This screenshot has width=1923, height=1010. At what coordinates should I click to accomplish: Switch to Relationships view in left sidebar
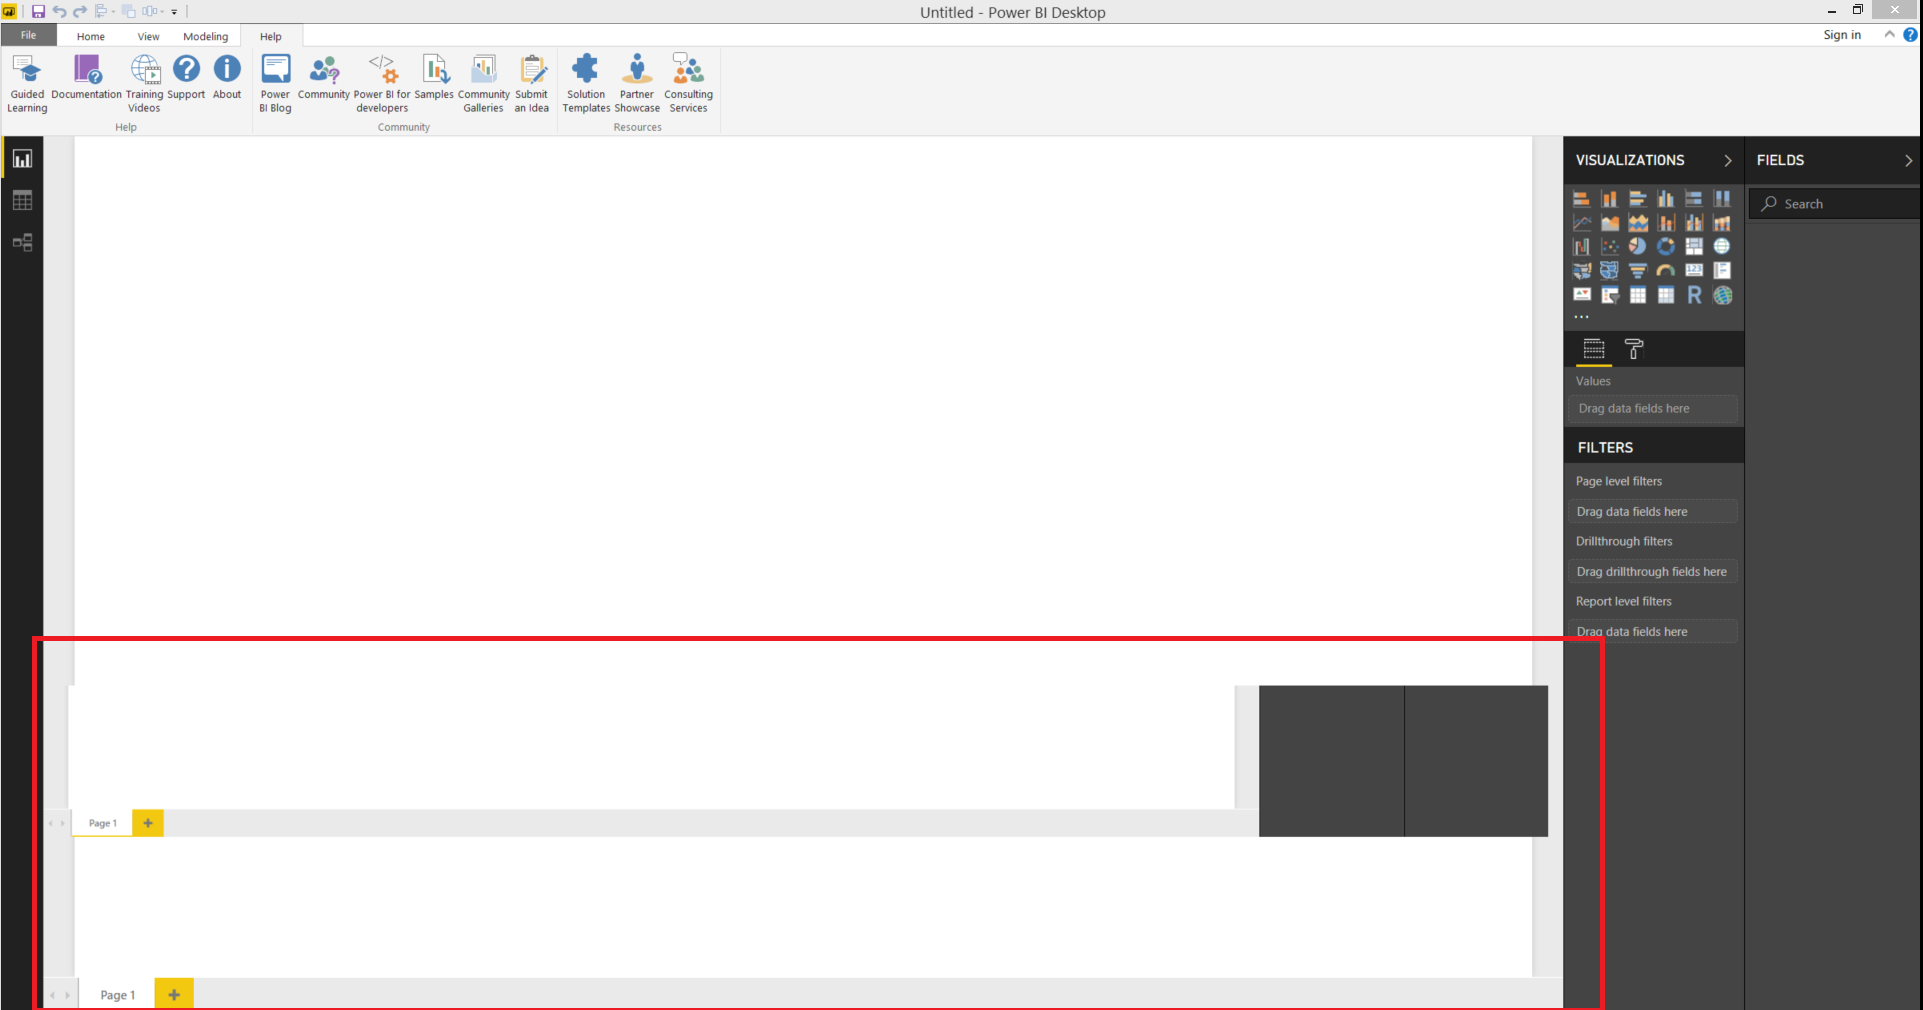pos(22,243)
